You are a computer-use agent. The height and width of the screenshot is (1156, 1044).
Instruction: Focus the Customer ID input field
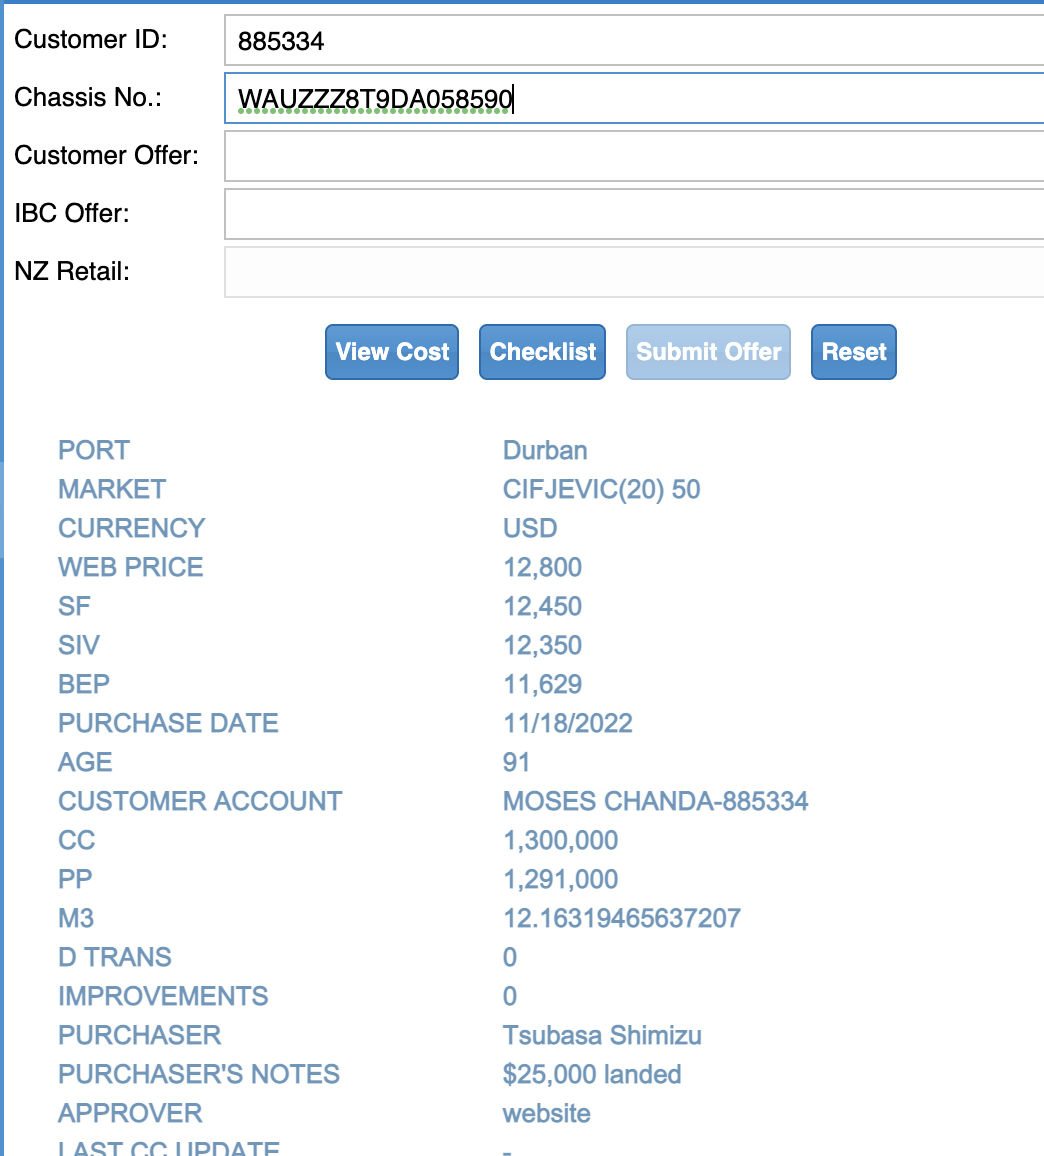click(x=634, y=41)
